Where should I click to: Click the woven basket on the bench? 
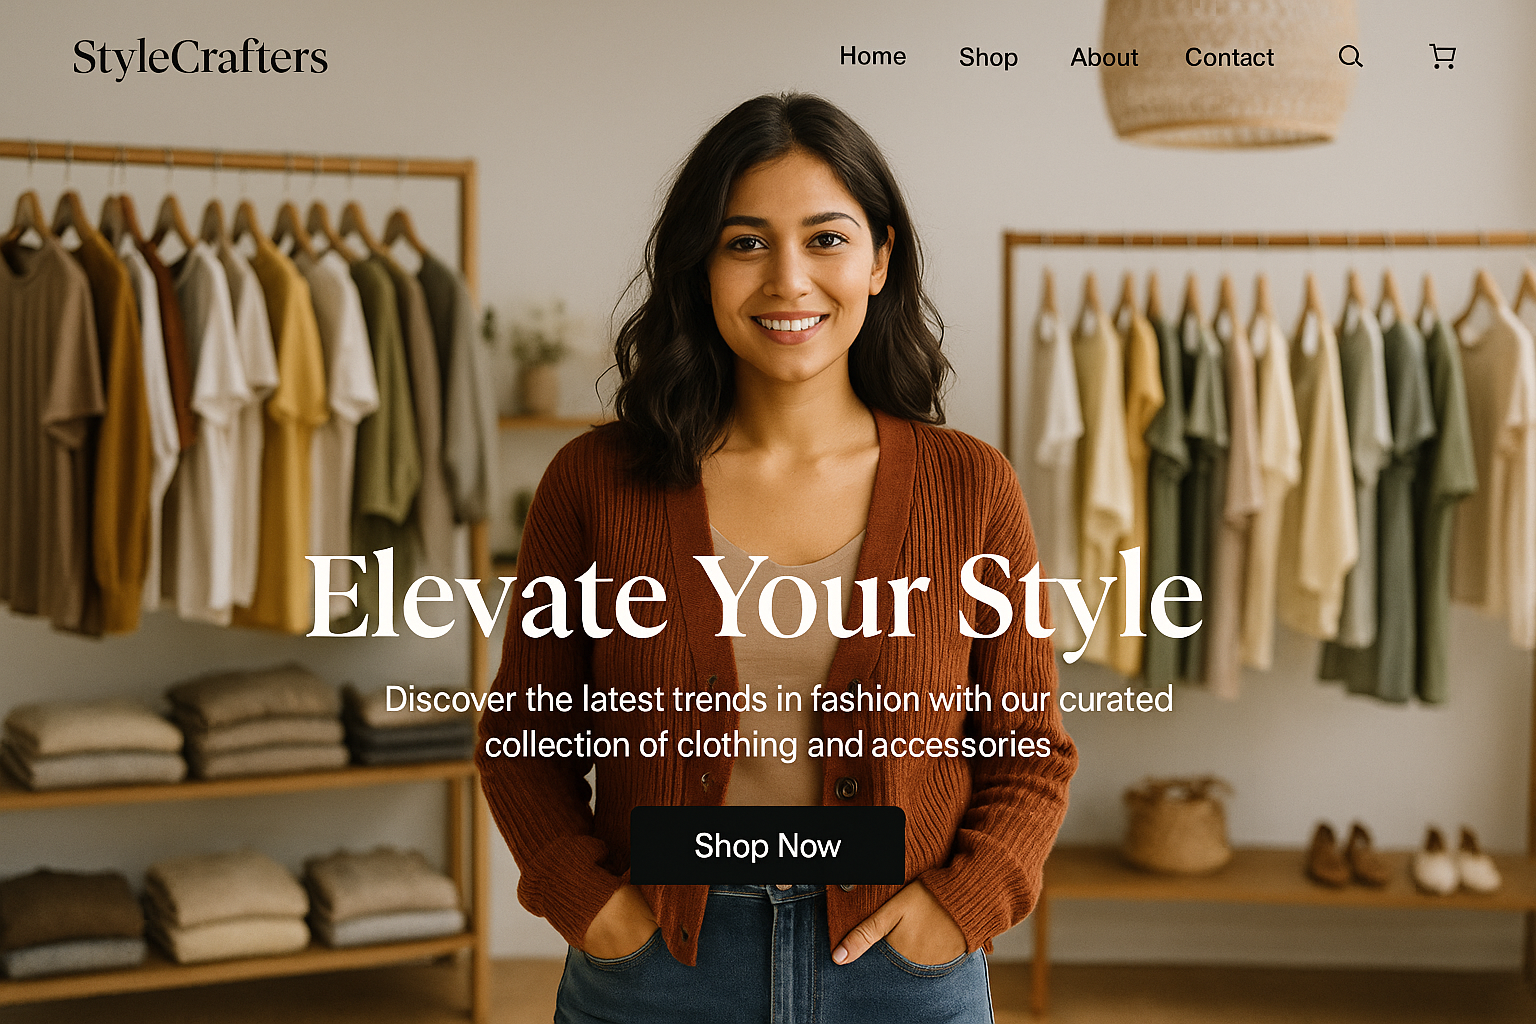[1178, 826]
